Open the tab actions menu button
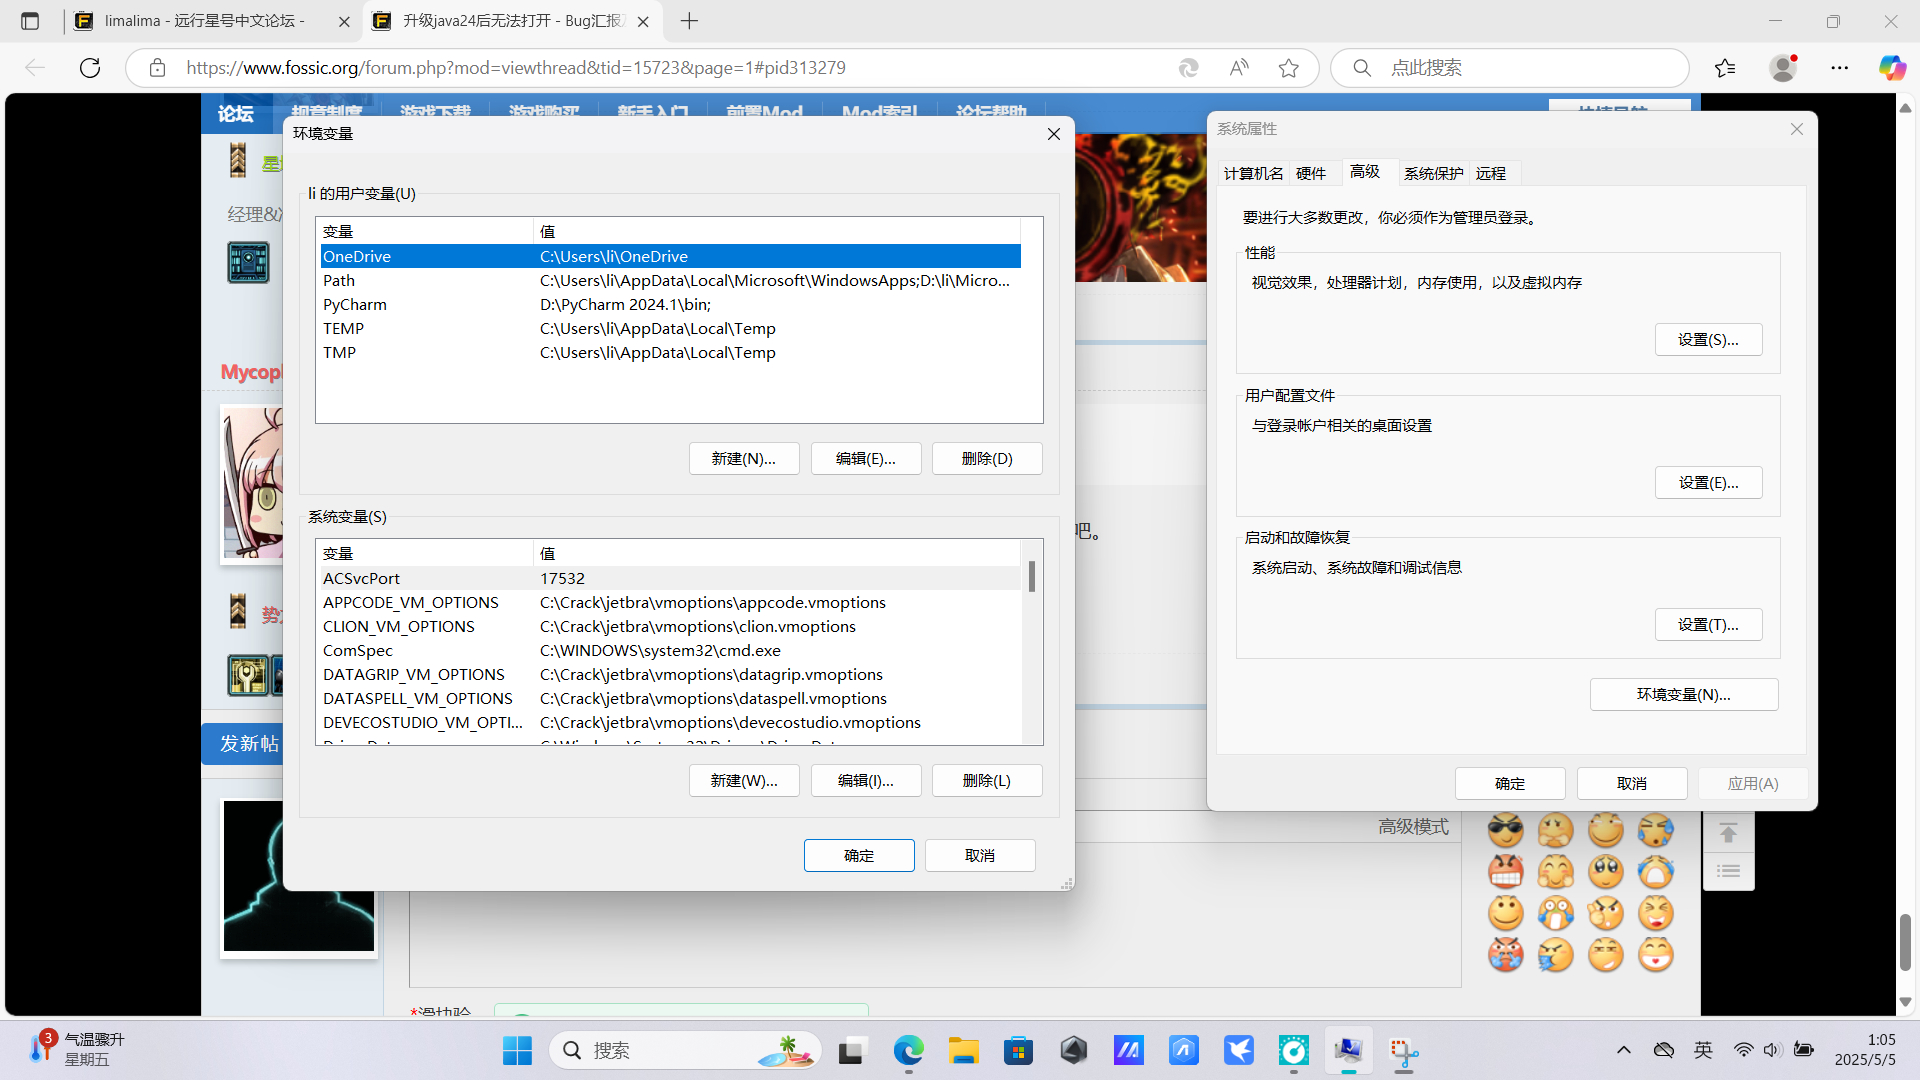This screenshot has width=1920, height=1080. pos(30,21)
